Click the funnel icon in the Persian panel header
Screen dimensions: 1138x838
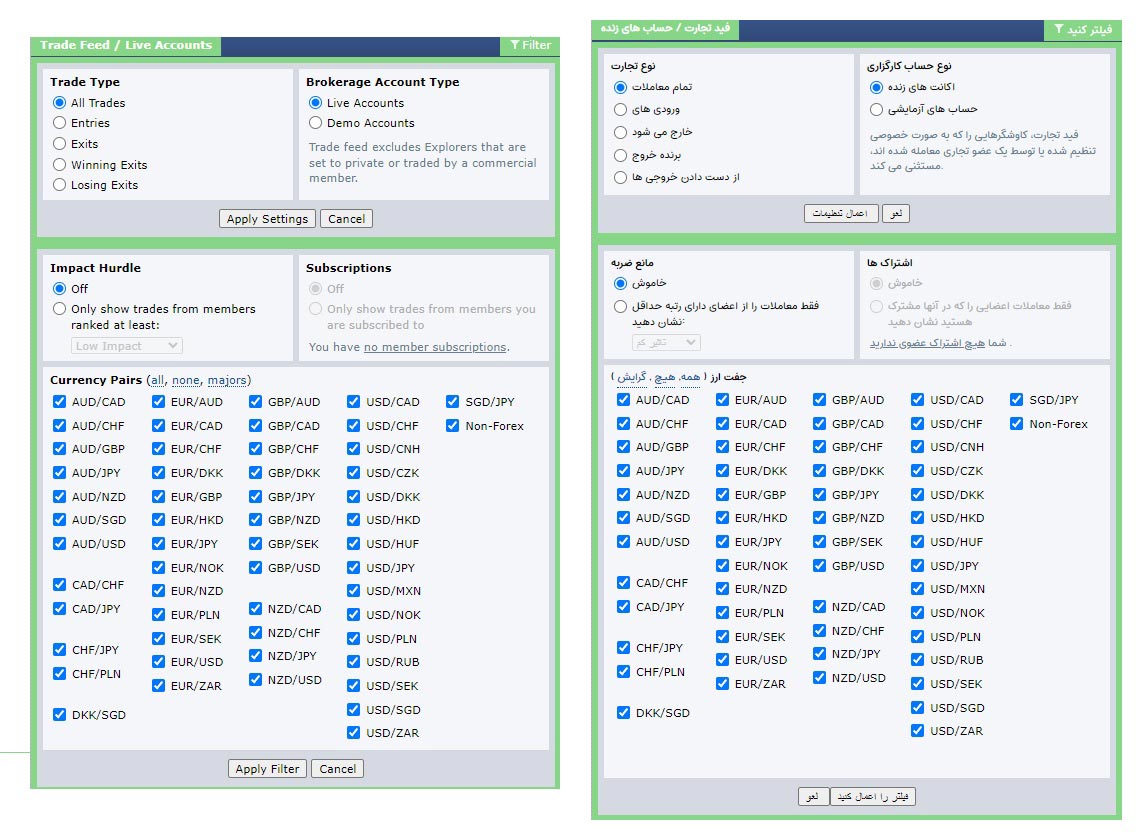click(1058, 30)
